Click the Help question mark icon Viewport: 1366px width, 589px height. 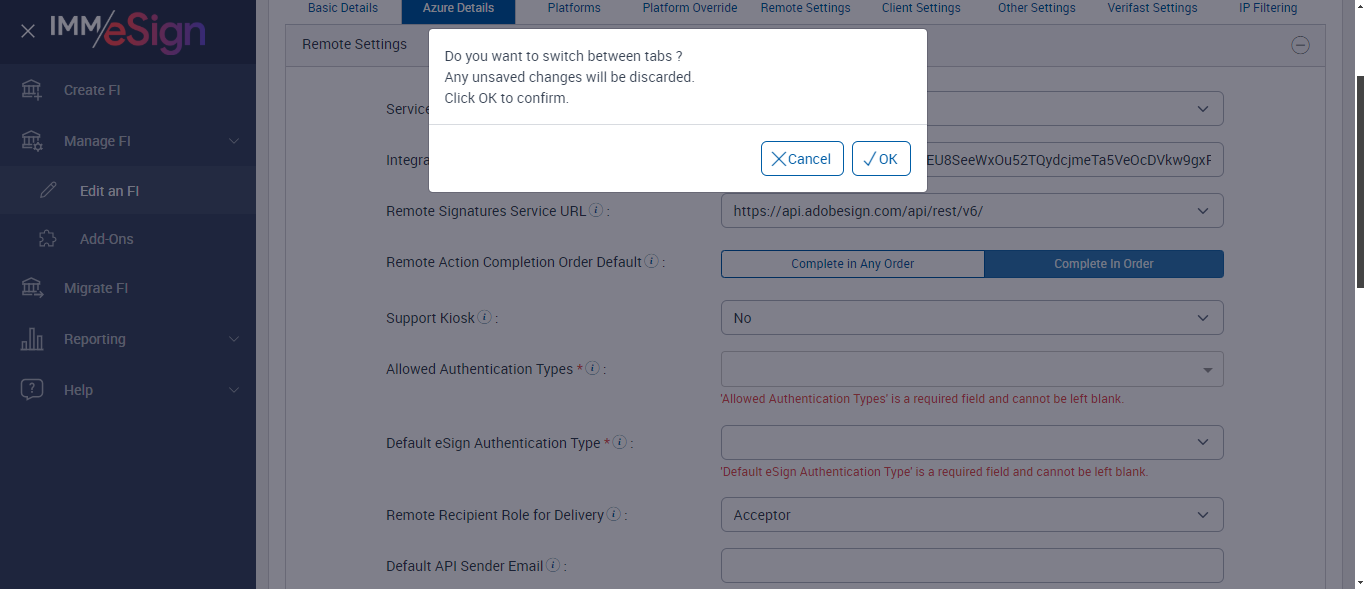tap(32, 390)
